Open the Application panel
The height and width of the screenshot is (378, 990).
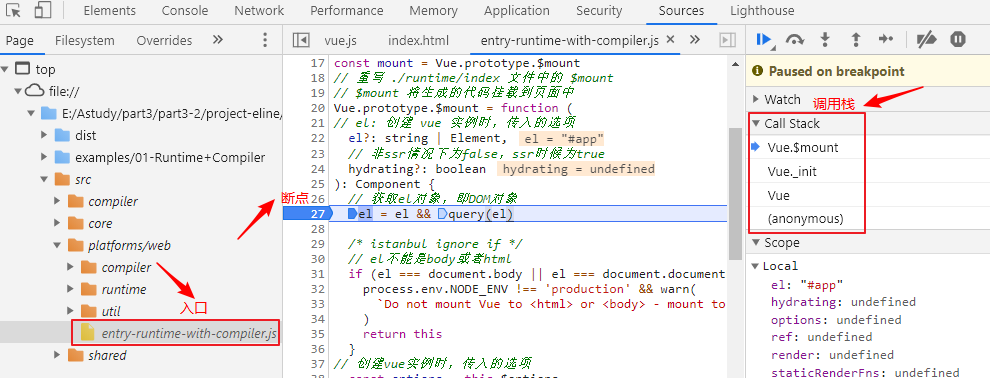516,11
